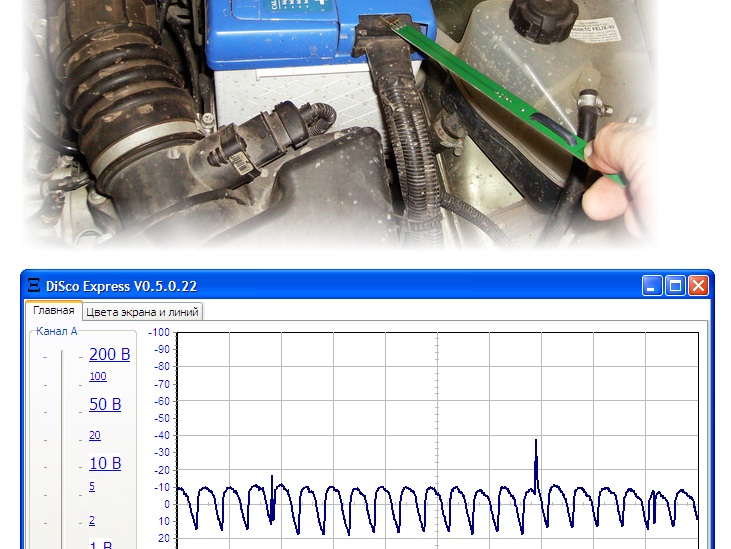Open the Цвета экрана и линий tab
The height and width of the screenshot is (549, 731).
(x=142, y=312)
